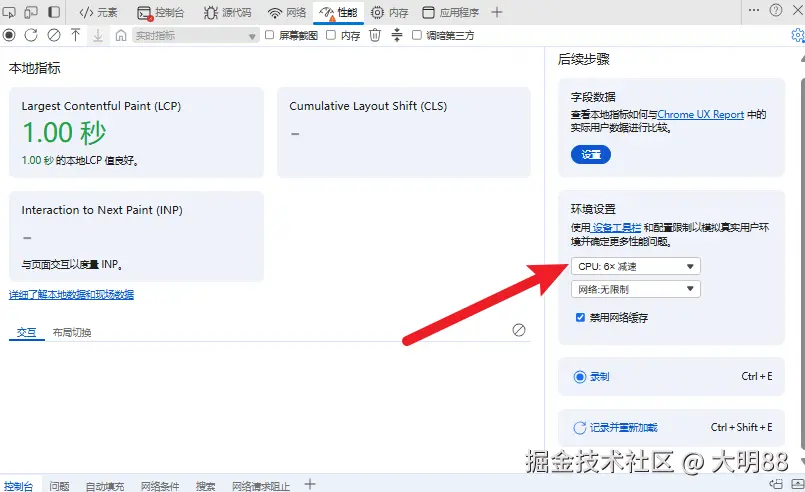805x492 pixels.
Task: Open the drawer 网络请求阻止 tab
Action: click(261, 485)
